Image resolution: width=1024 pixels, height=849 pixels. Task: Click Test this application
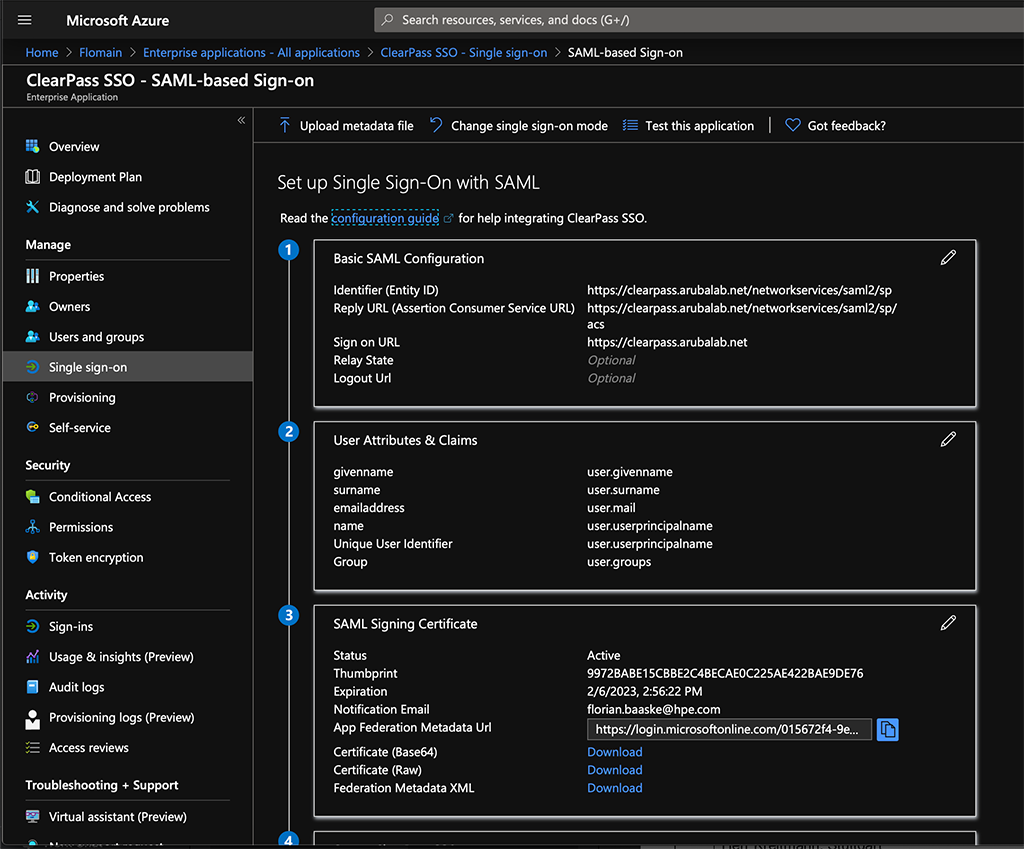click(699, 126)
